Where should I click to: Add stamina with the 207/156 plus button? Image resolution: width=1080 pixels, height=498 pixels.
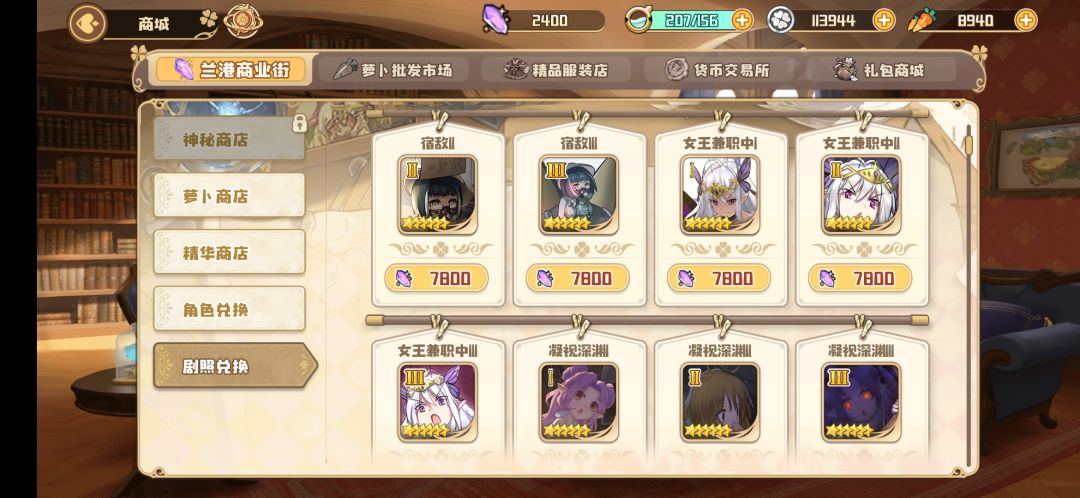point(742,20)
